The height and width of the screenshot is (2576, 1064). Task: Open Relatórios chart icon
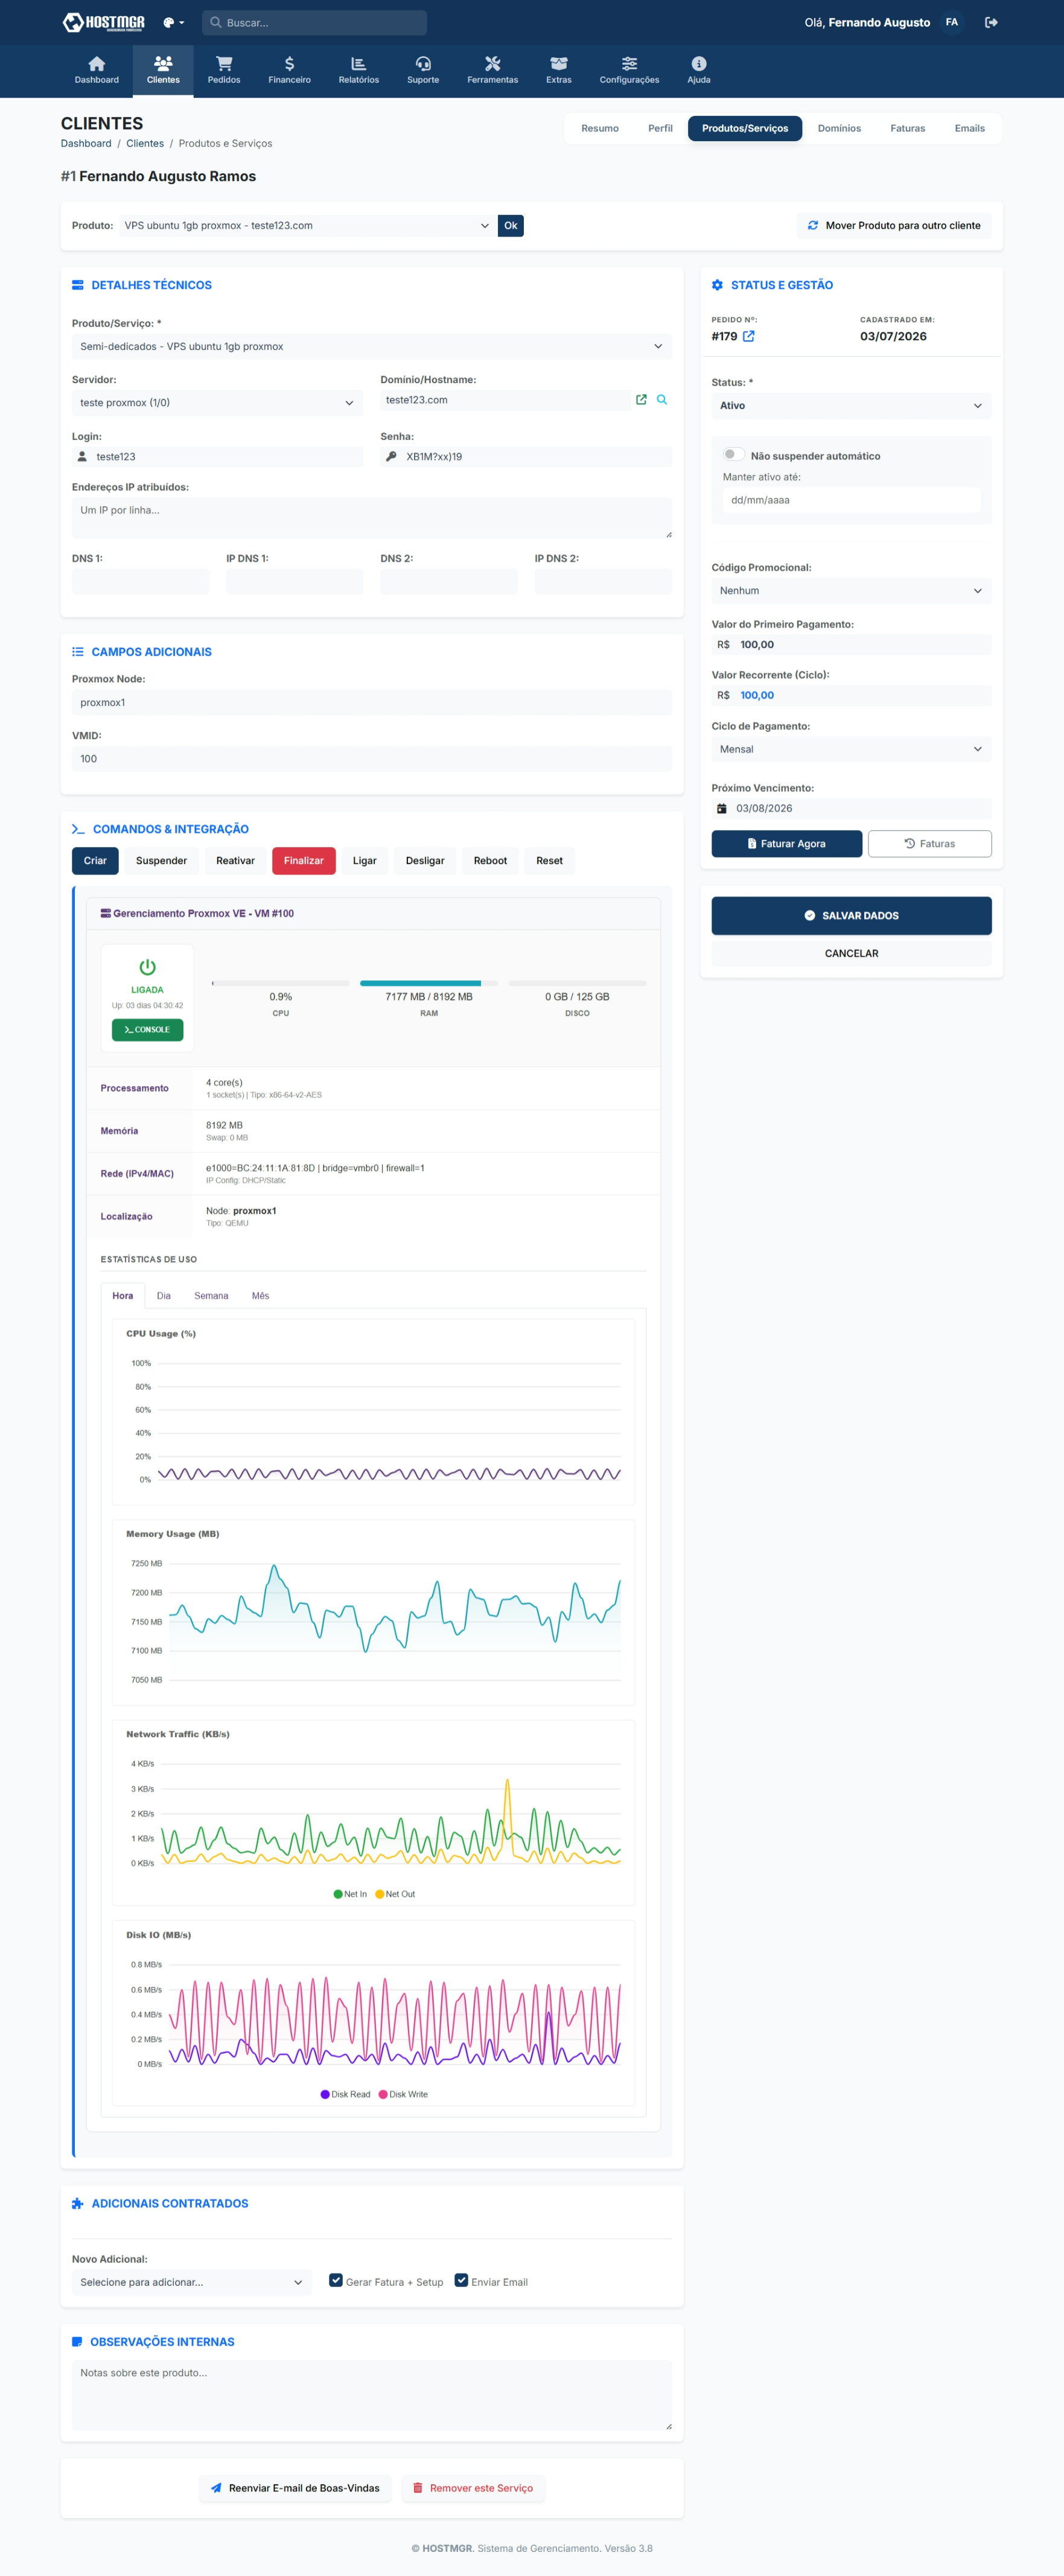[358, 63]
